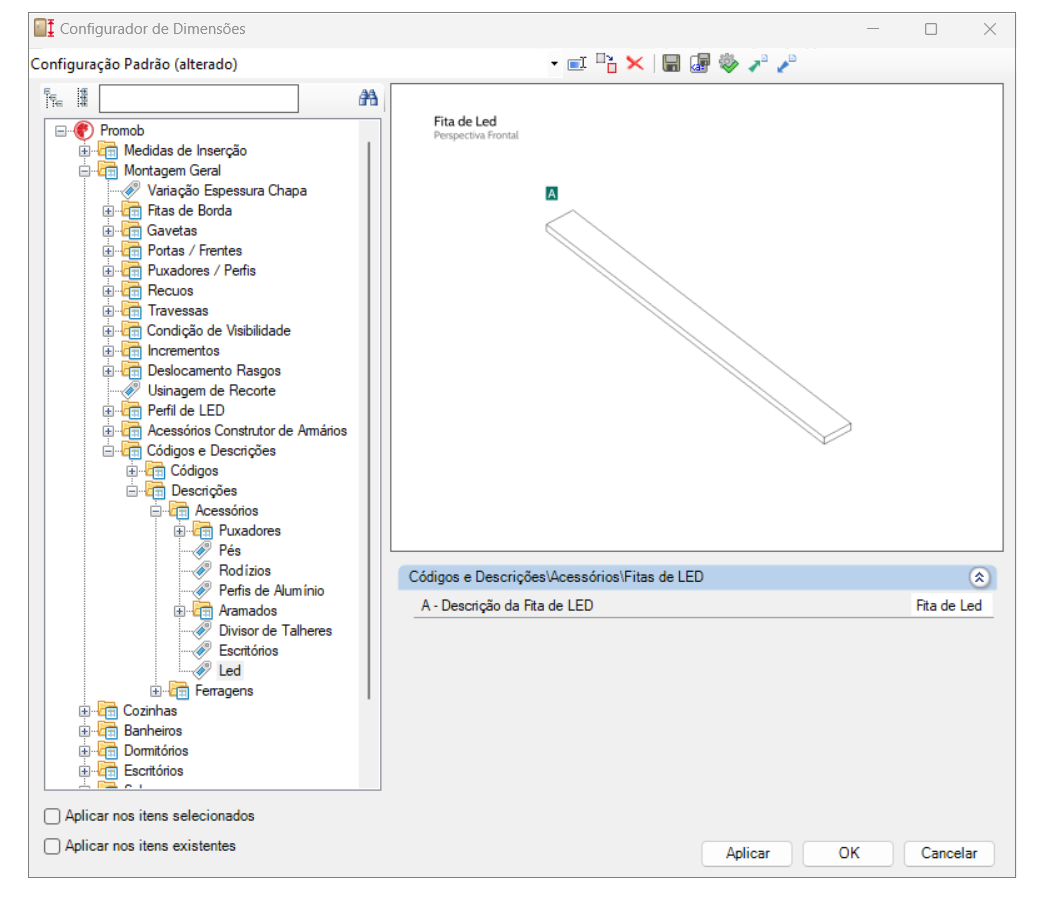
Task: Click the blue export arrow icon
Action: [787, 64]
